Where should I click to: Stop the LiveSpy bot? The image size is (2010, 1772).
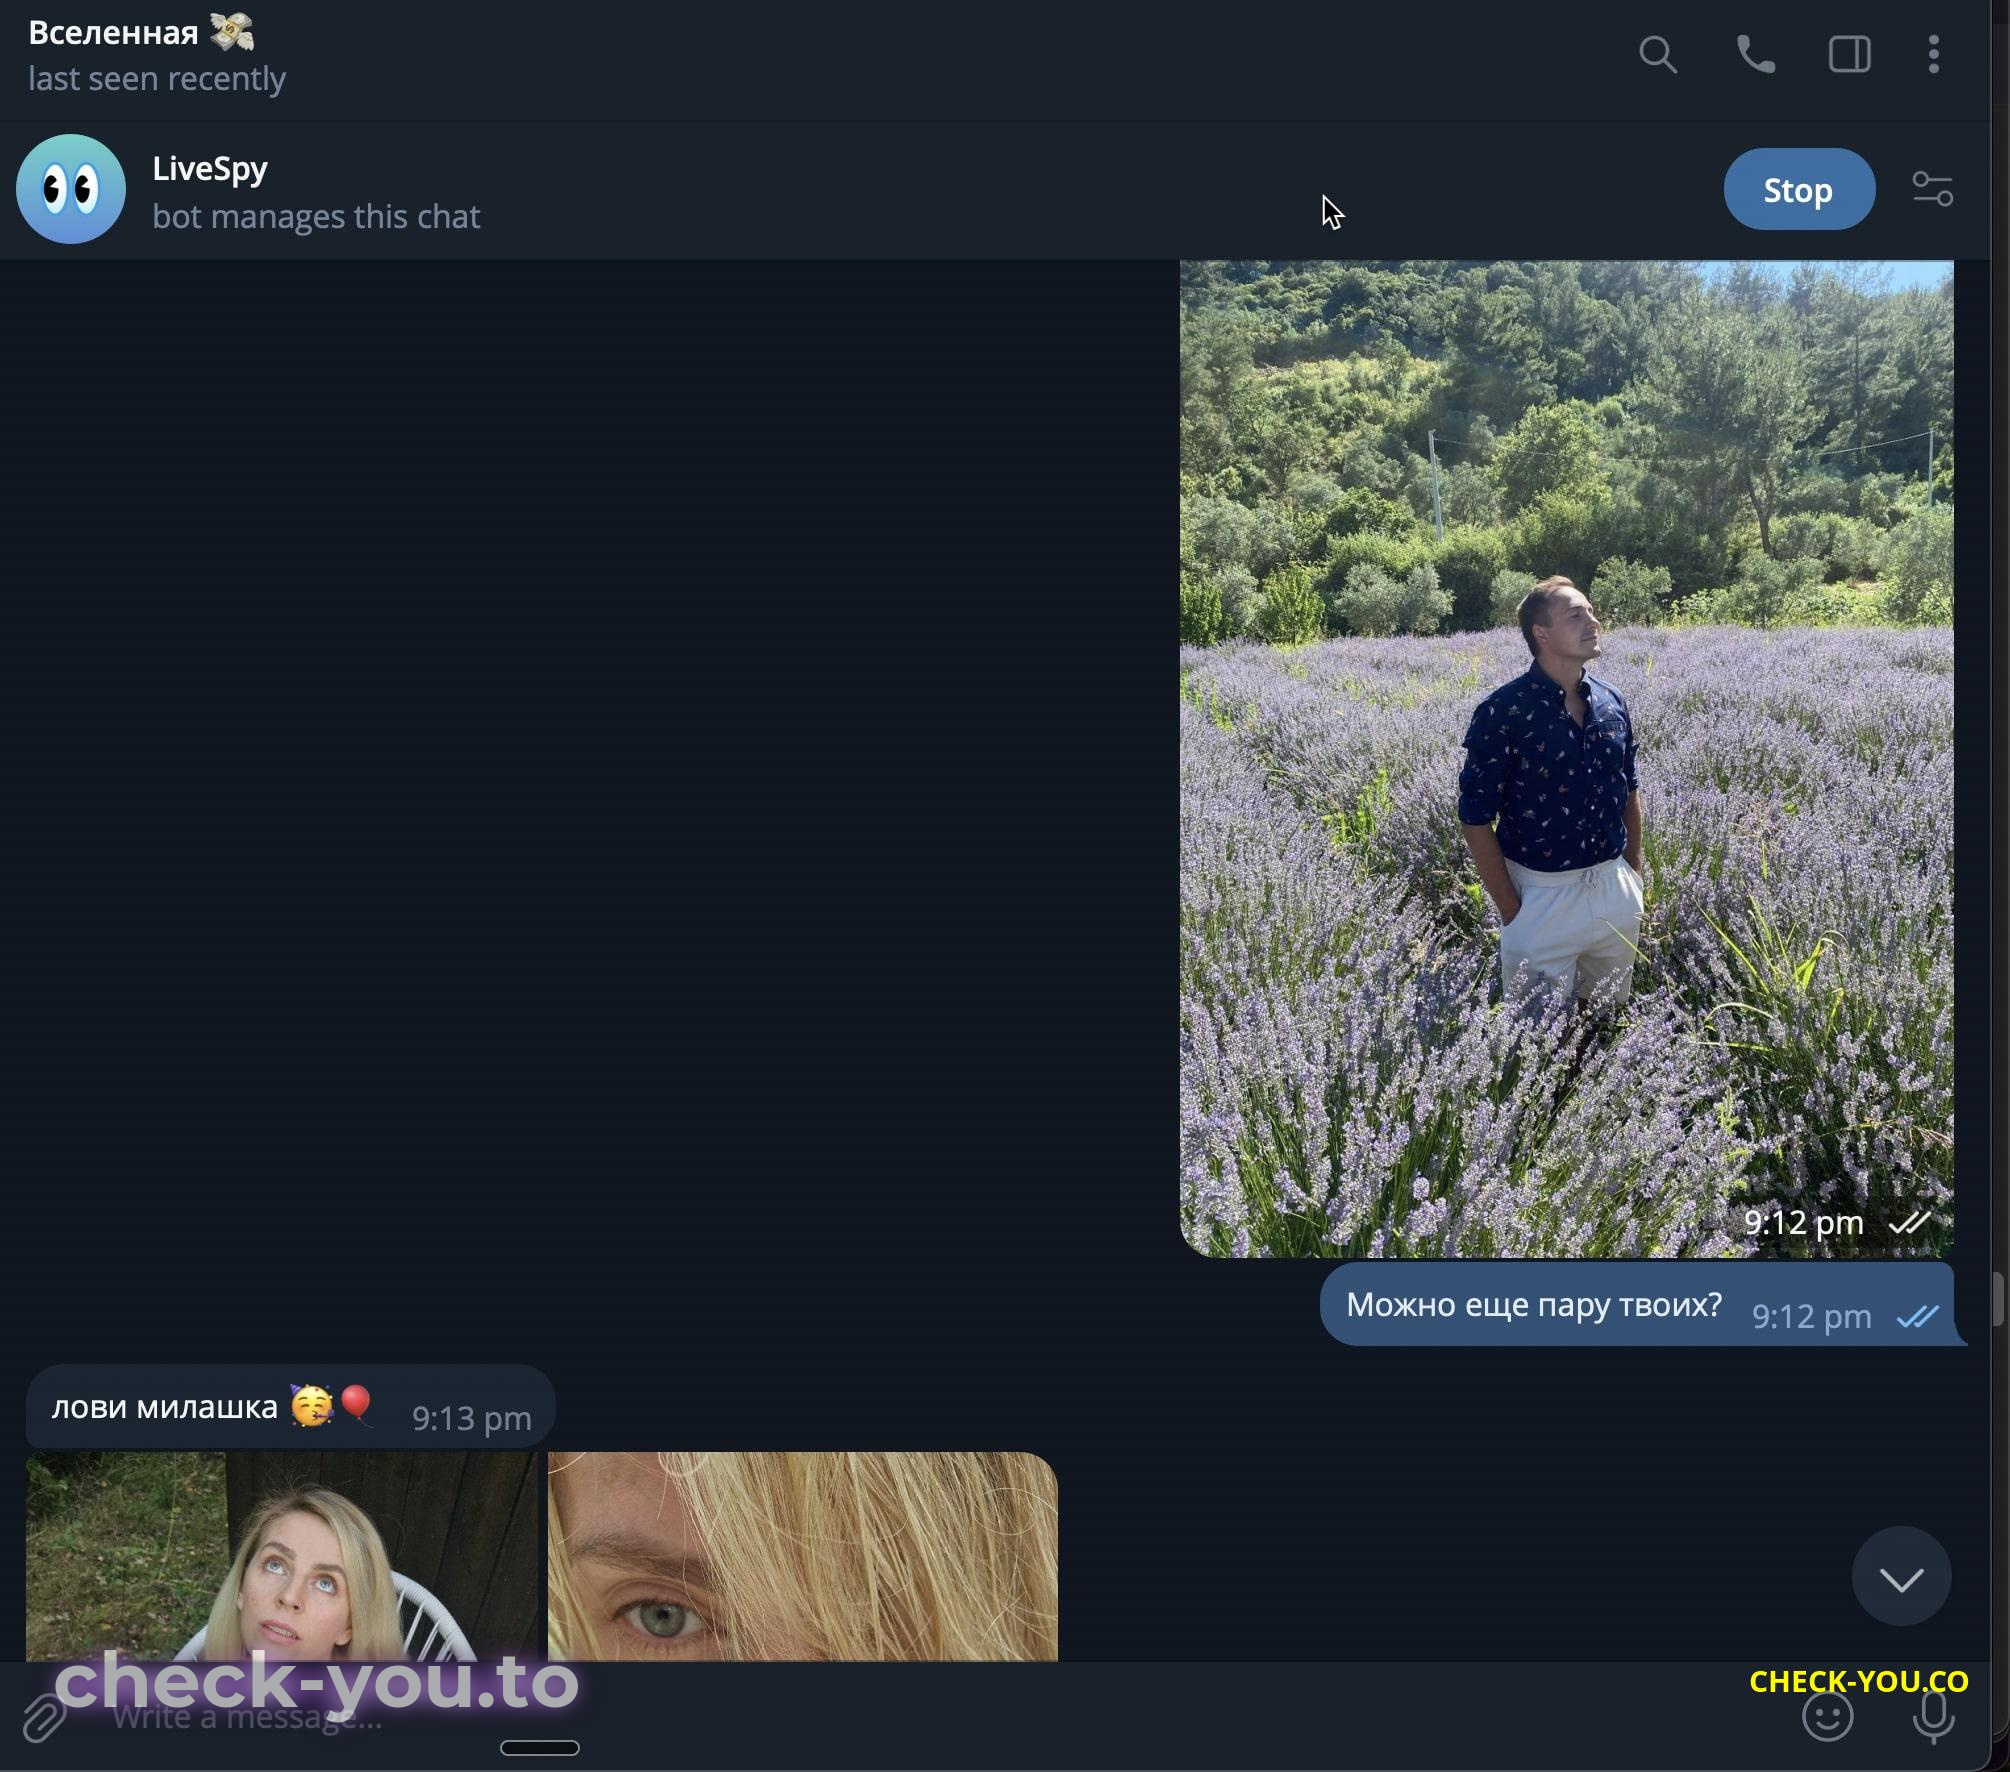click(1798, 189)
